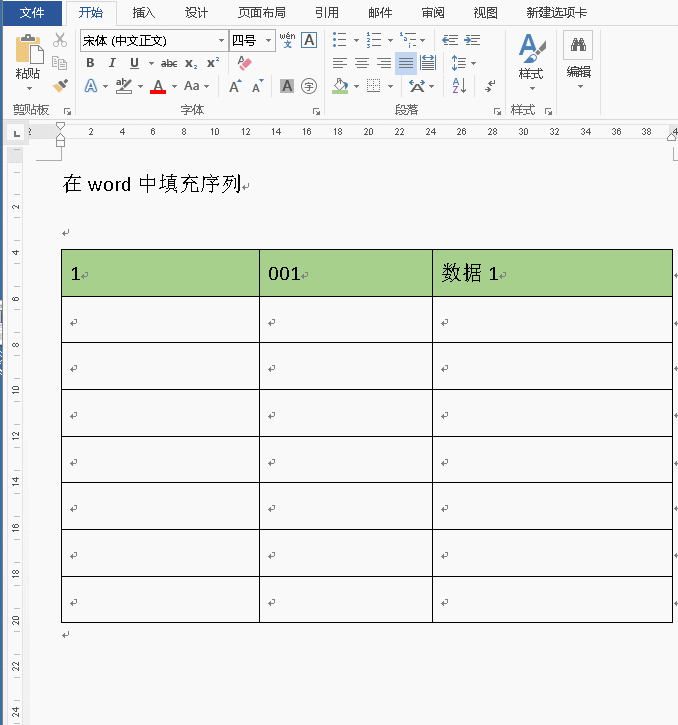Viewport: 678px width, 725px height.
Task: Align text right
Action: (x=383, y=63)
